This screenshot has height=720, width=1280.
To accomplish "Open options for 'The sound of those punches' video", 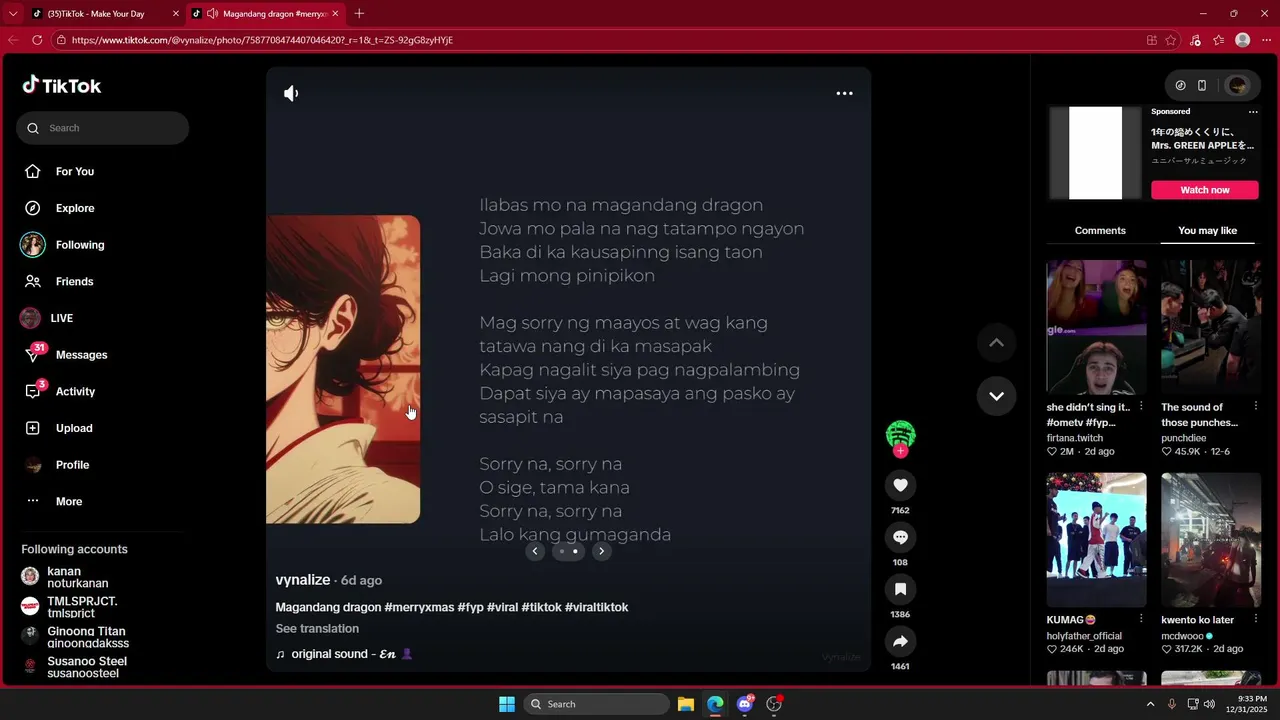I will pos(1255,407).
